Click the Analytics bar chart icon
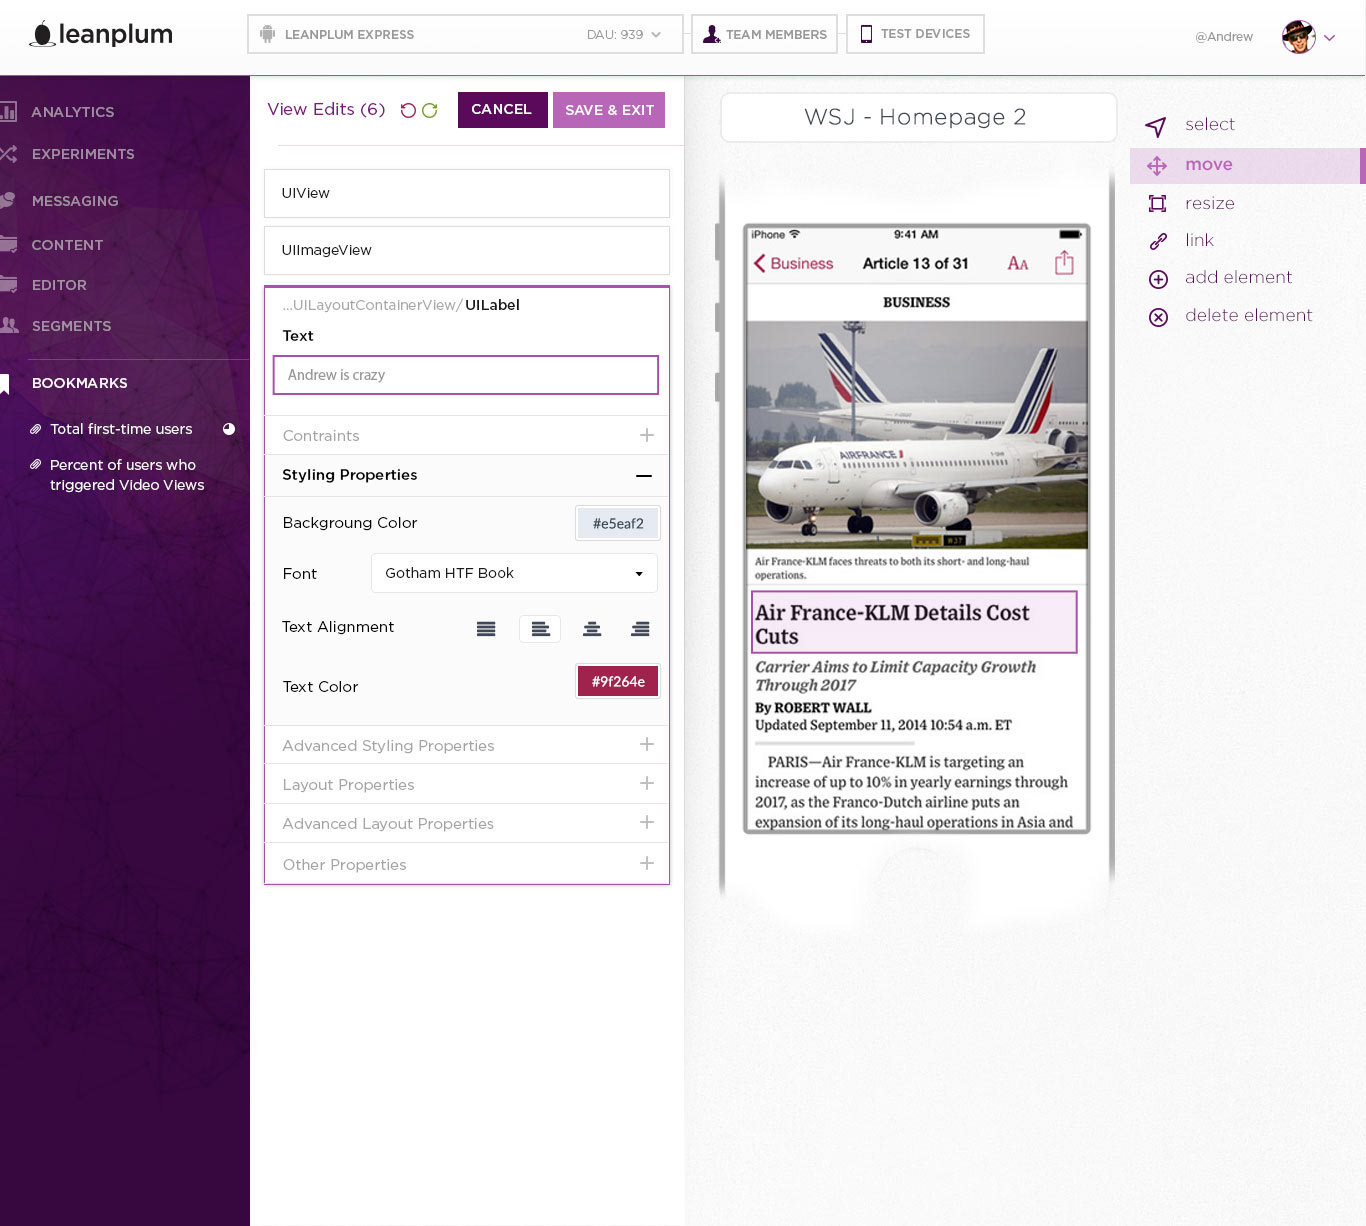This screenshot has height=1226, width=1366. click(x=8, y=112)
